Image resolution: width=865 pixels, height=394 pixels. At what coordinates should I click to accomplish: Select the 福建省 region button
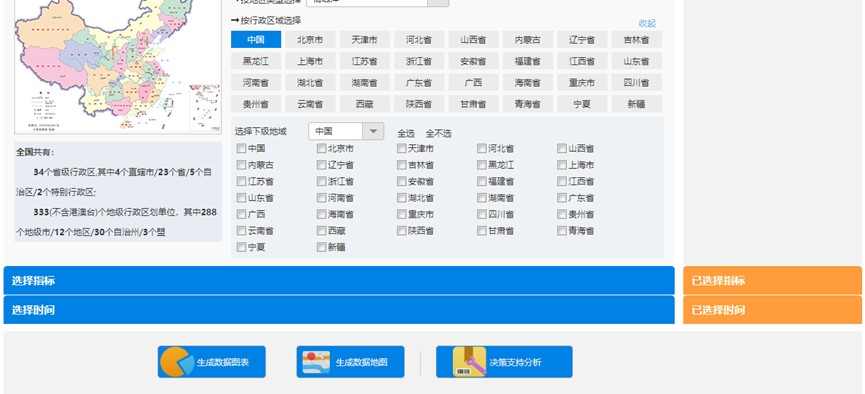(527, 61)
